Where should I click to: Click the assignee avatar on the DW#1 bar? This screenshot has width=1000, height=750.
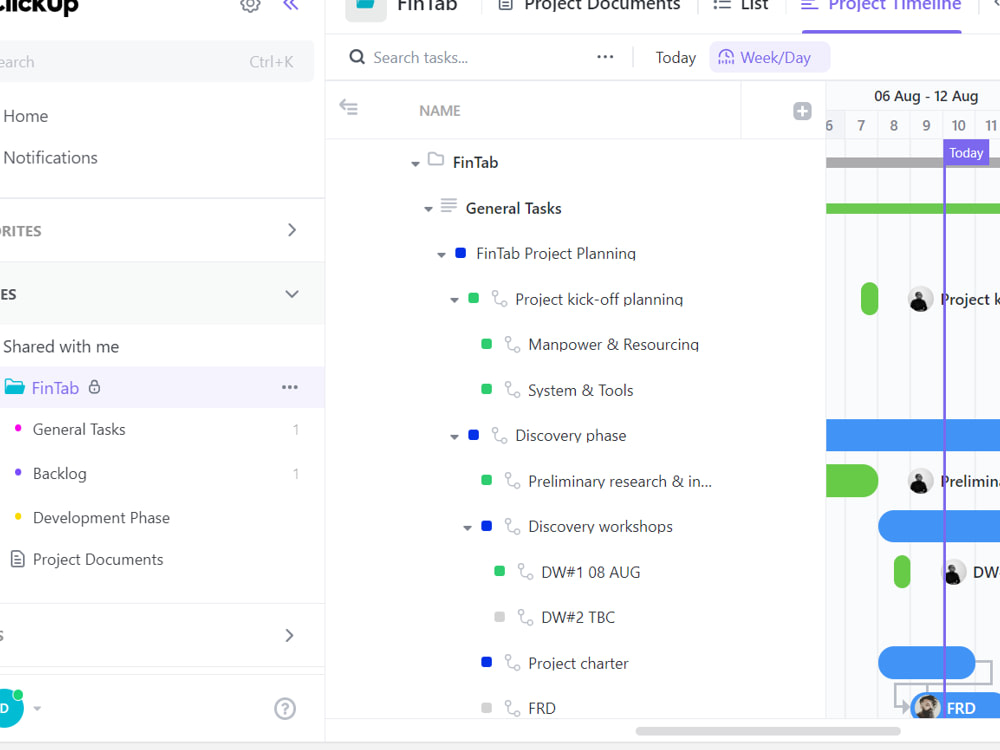954,572
